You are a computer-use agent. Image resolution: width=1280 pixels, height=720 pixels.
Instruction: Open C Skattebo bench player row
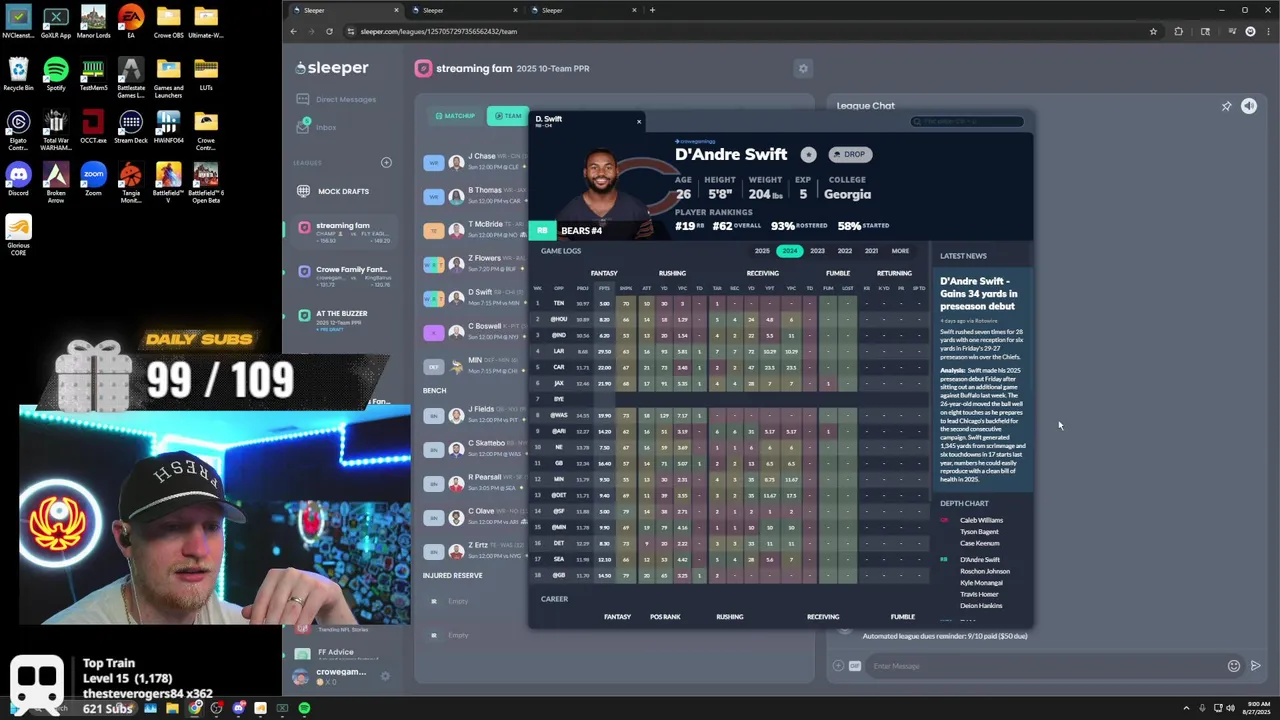pyautogui.click(x=476, y=449)
